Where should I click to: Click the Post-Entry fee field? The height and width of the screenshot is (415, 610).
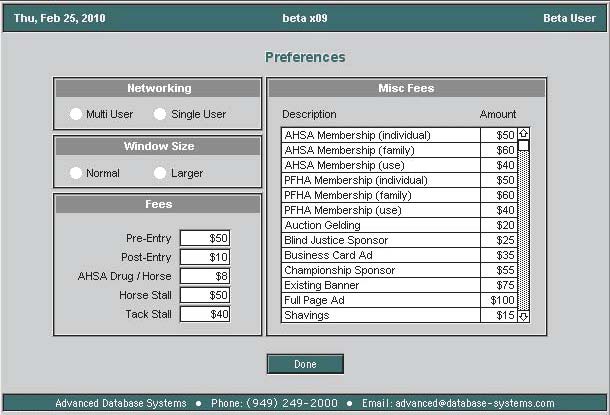[205, 257]
